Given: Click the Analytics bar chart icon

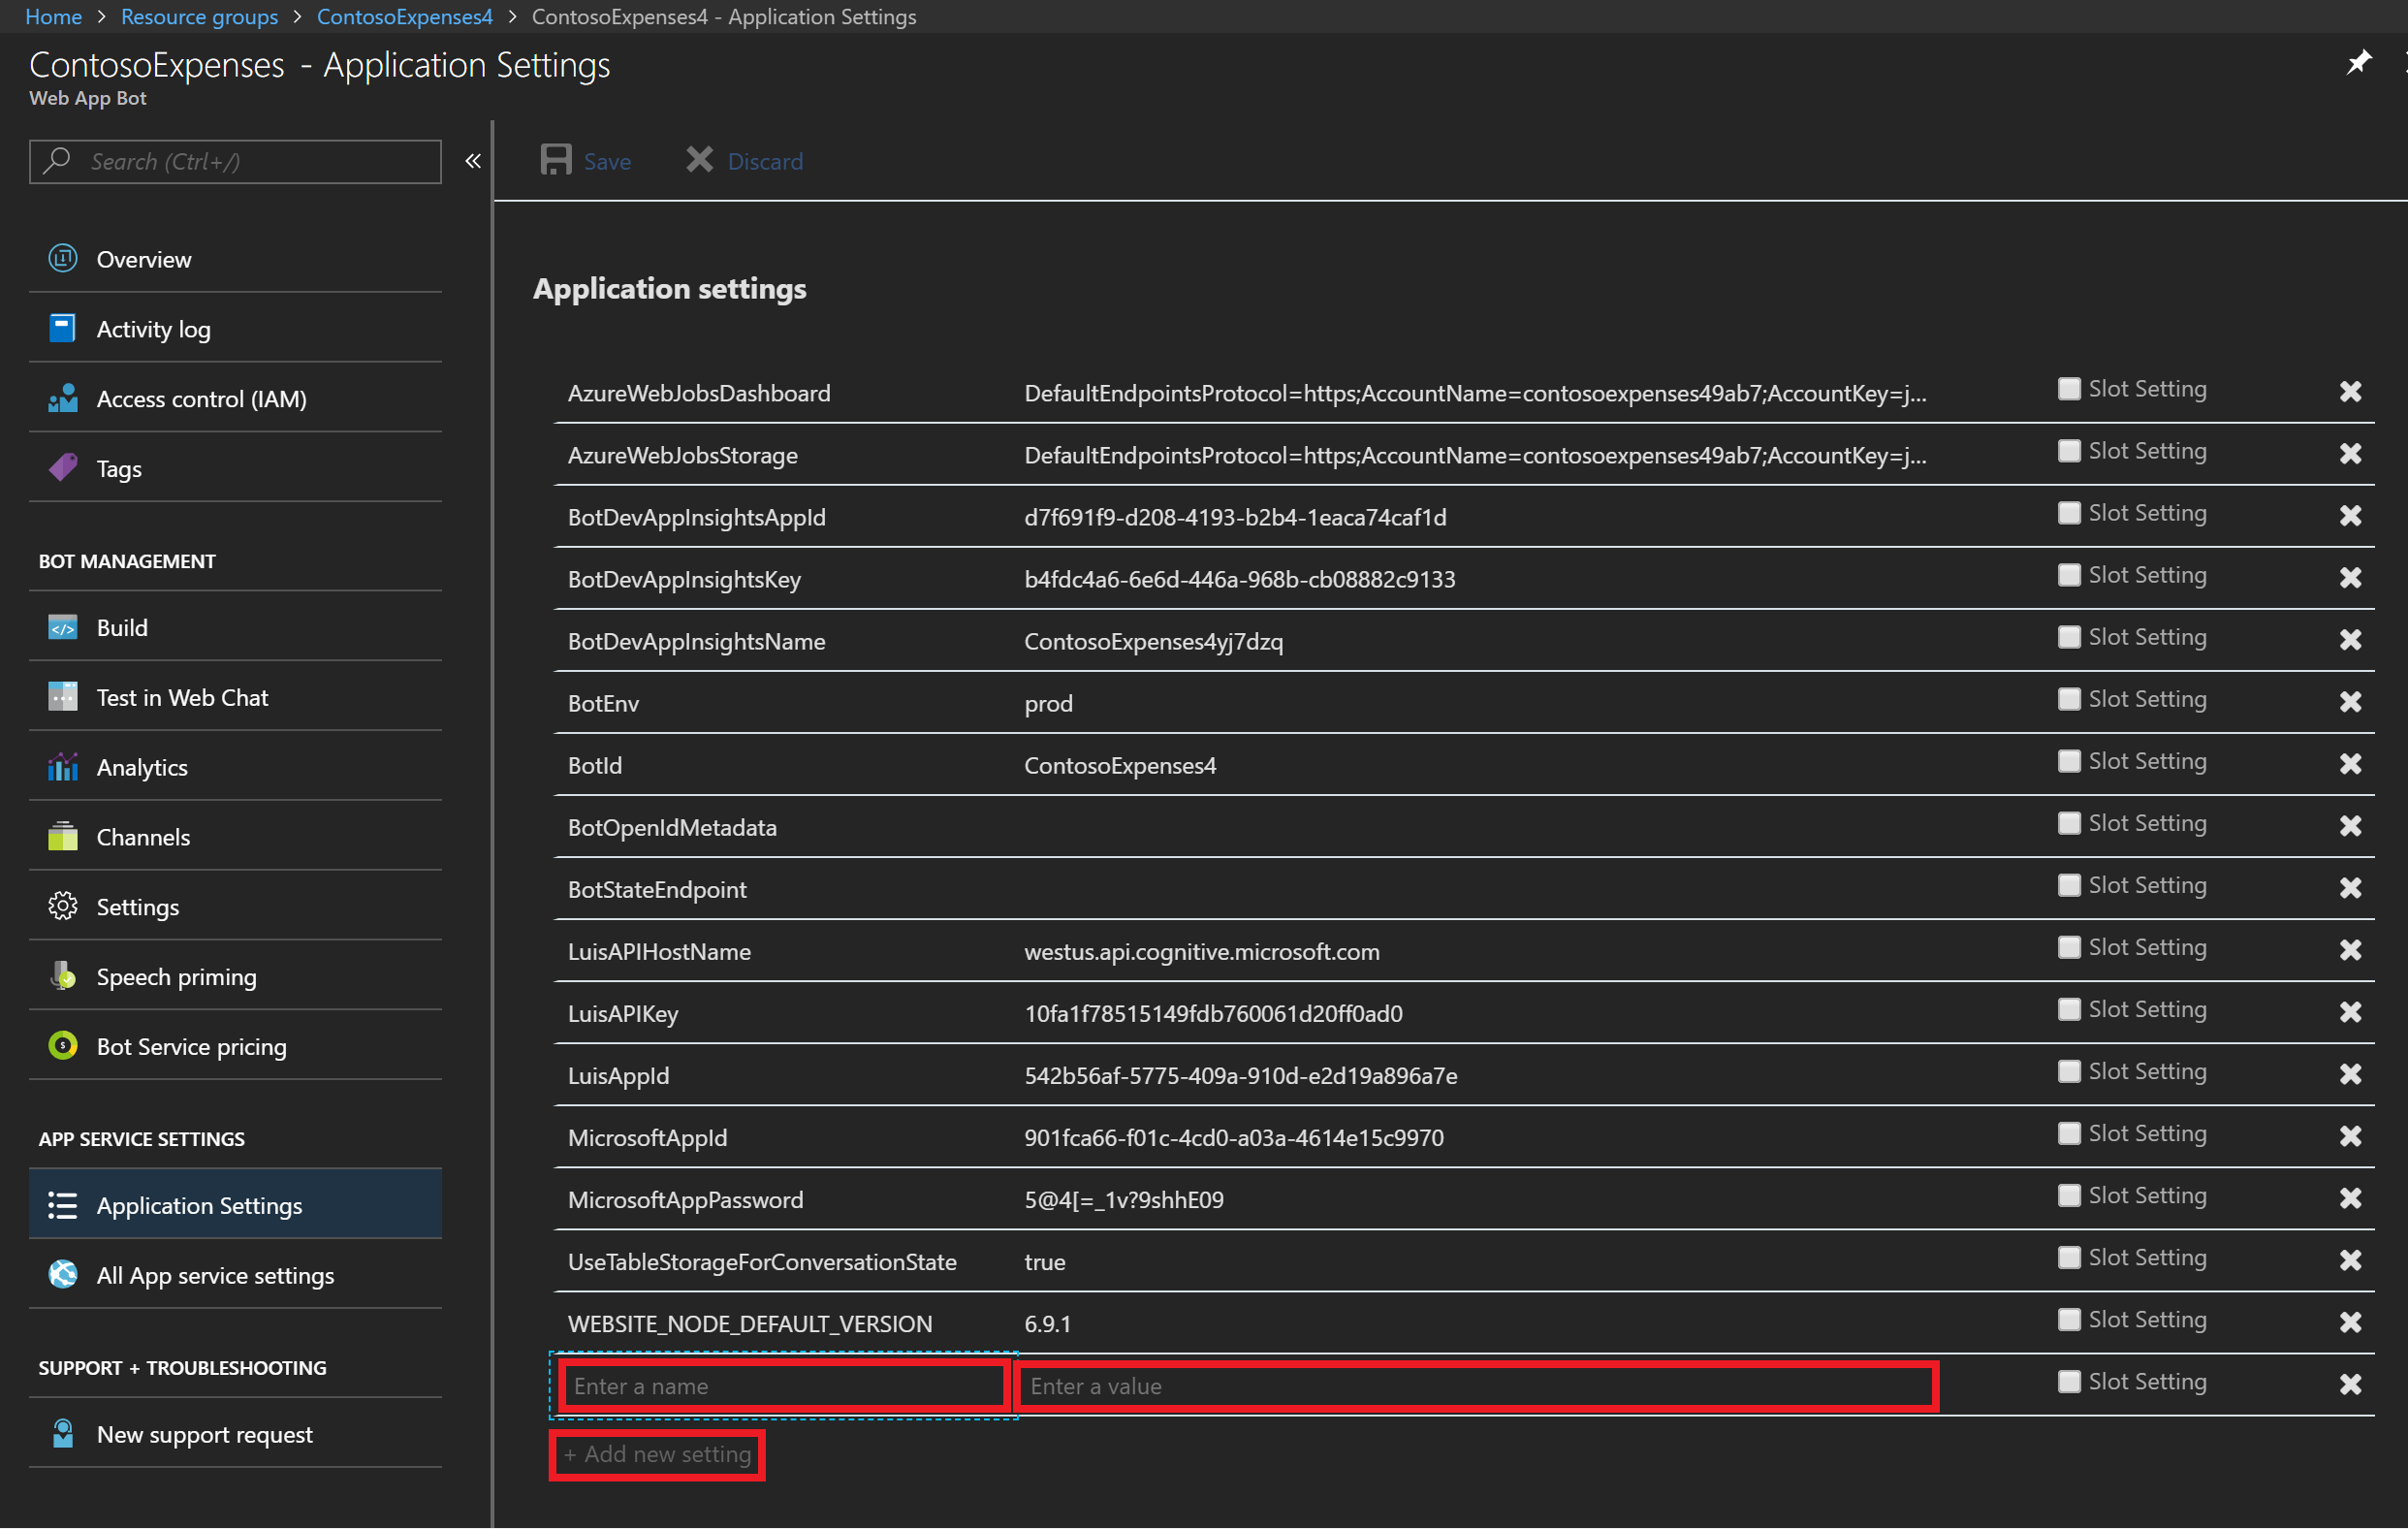Looking at the screenshot, I should (63, 767).
